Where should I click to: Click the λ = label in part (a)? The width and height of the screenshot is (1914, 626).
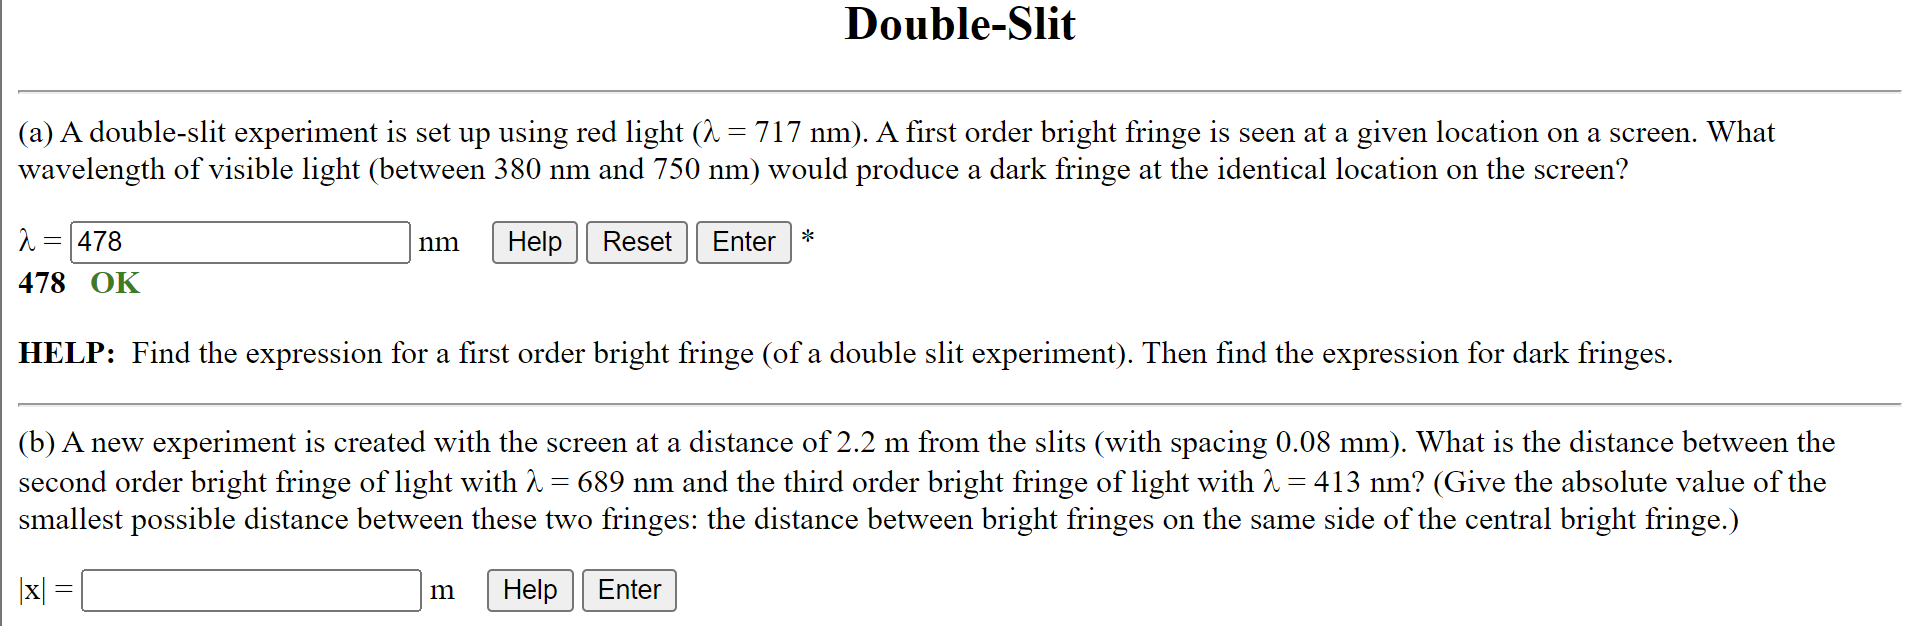point(40,242)
